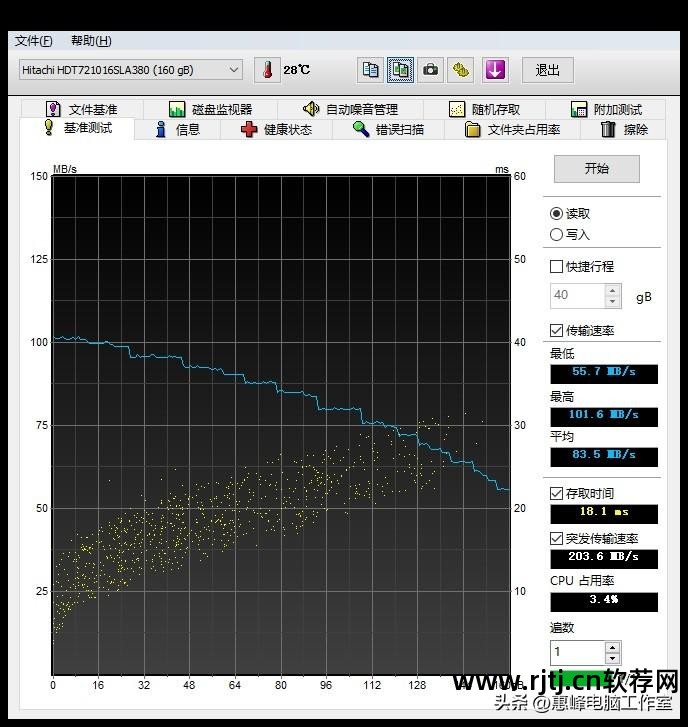Viewport: 688px width, 727px height.
Task: Click the short stroke gB value field
Action: pos(577,295)
